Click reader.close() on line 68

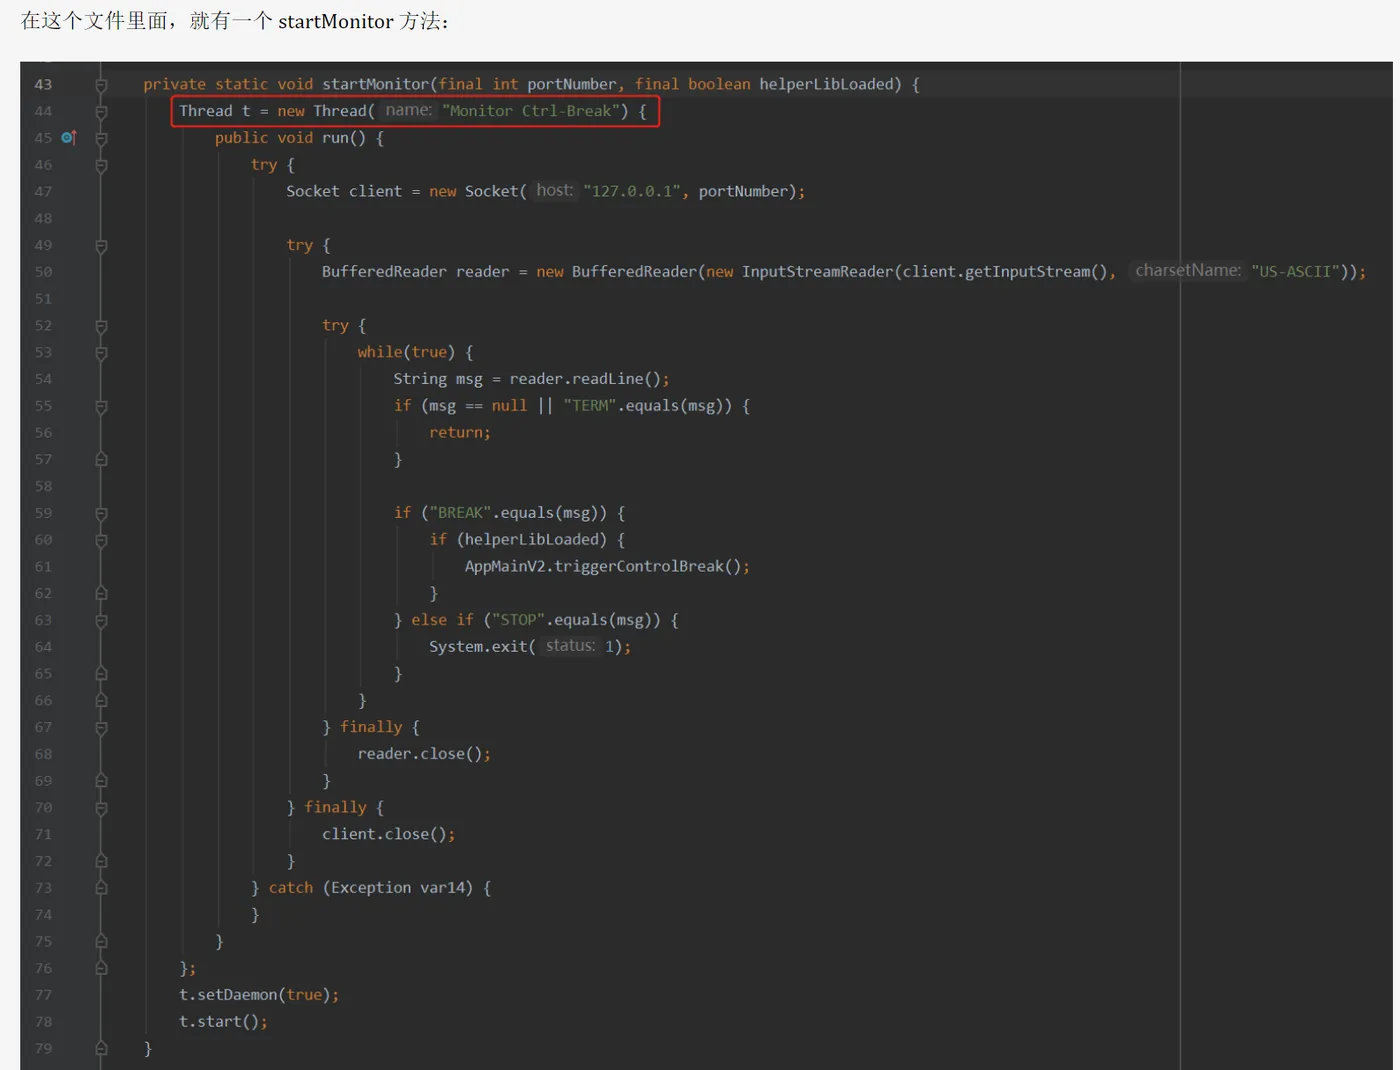(x=420, y=754)
